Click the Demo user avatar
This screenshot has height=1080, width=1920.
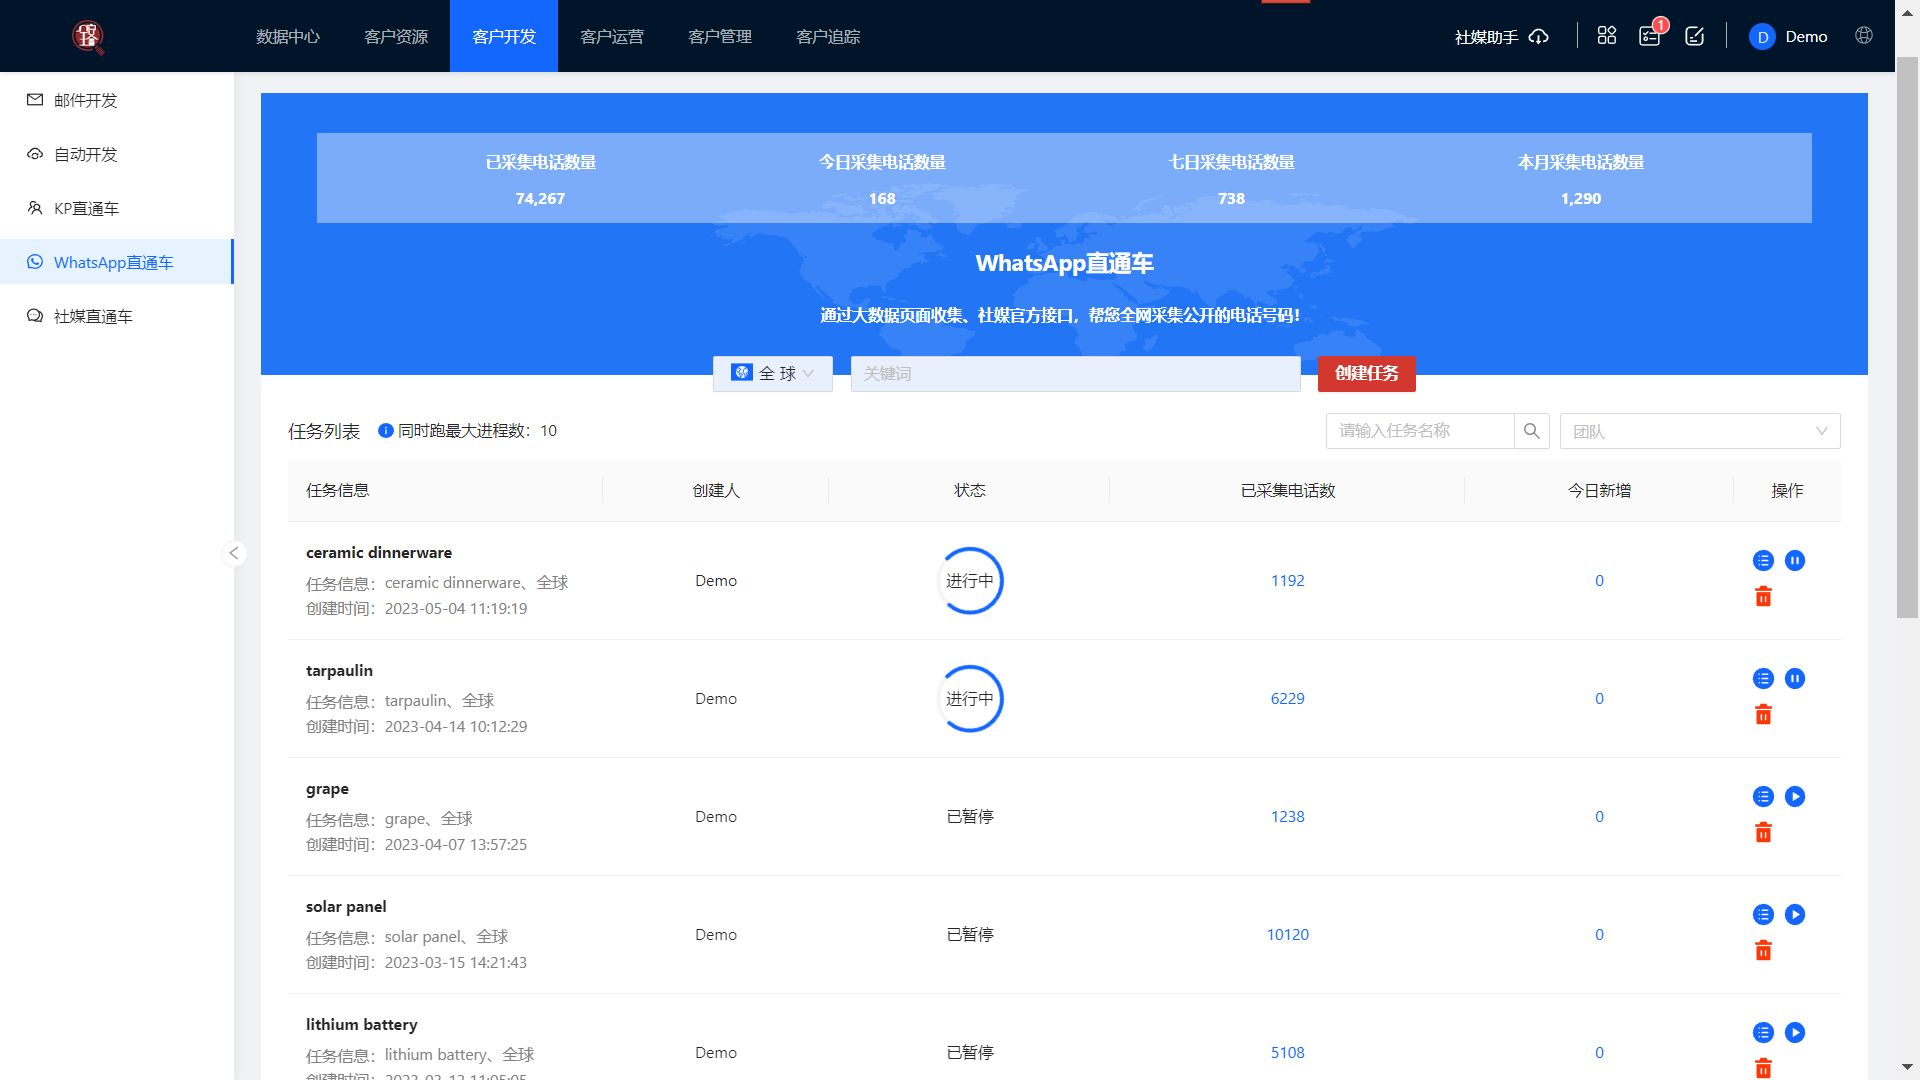point(1762,37)
